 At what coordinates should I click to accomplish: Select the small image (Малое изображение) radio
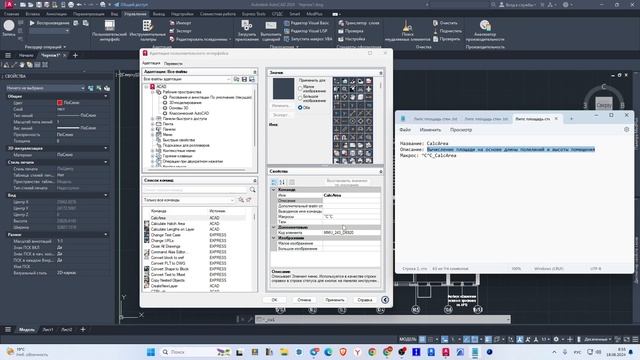tap(300, 89)
